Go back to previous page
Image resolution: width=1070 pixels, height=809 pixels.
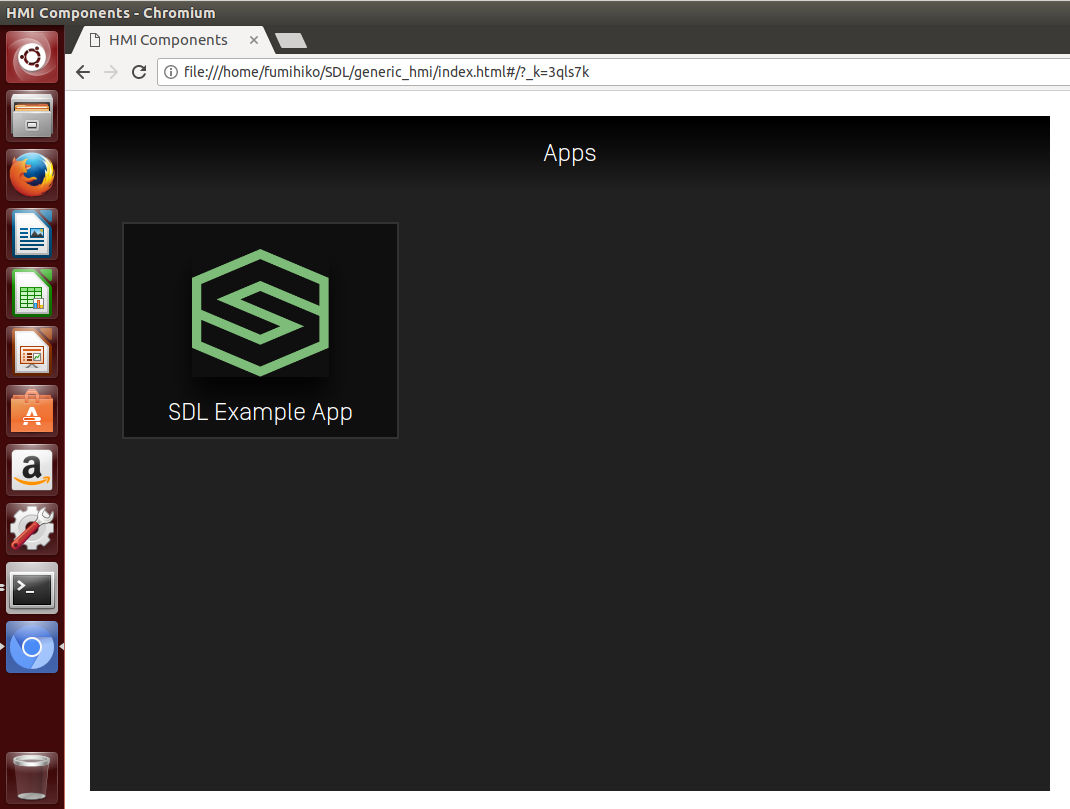pyautogui.click(x=83, y=72)
